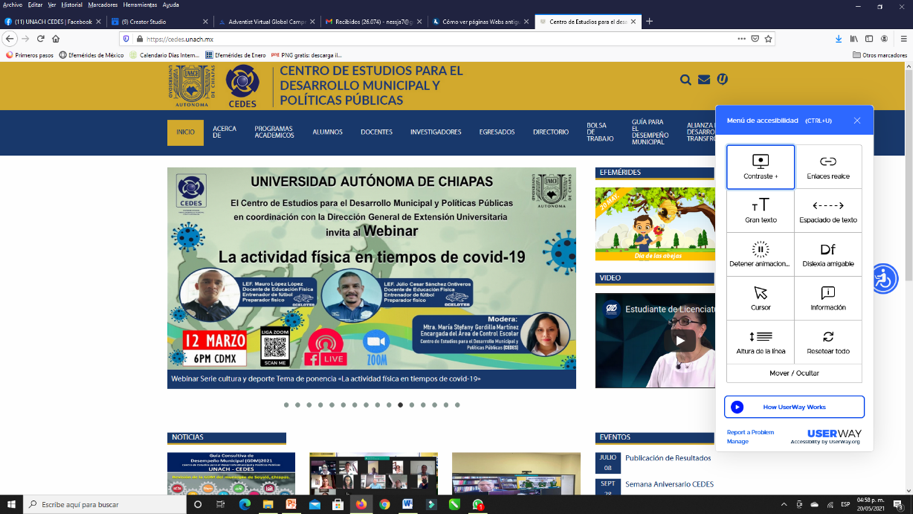Open Report a Problem link
Viewport: 913px width, 514px height.
pyautogui.click(x=750, y=432)
